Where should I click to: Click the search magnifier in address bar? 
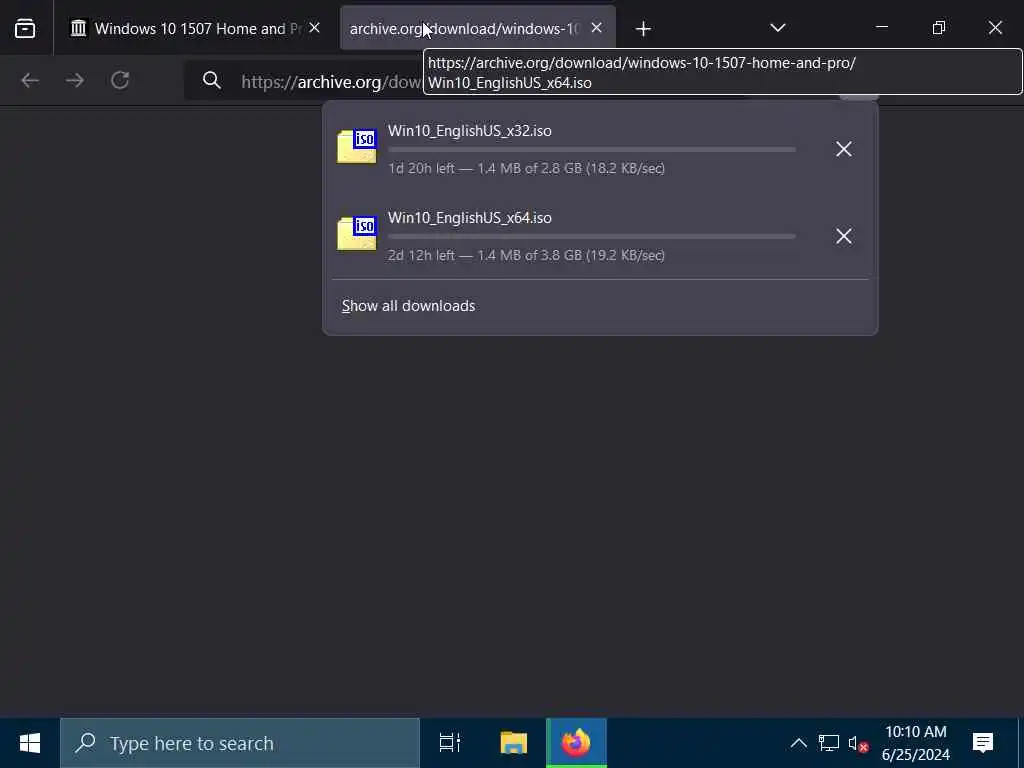(x=212, y=81)
